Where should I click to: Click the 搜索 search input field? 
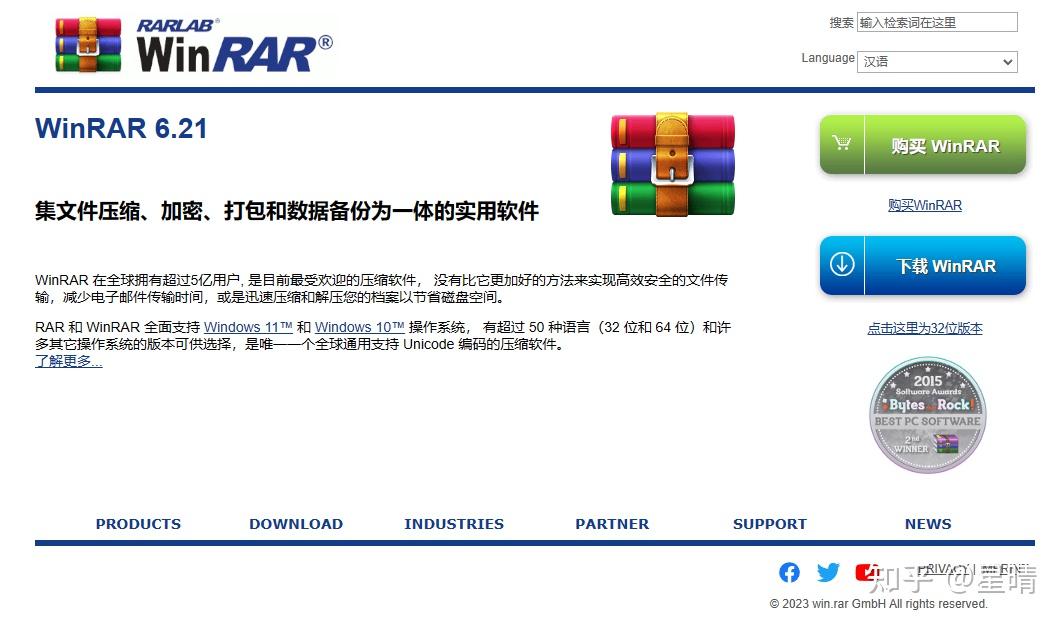936,21
